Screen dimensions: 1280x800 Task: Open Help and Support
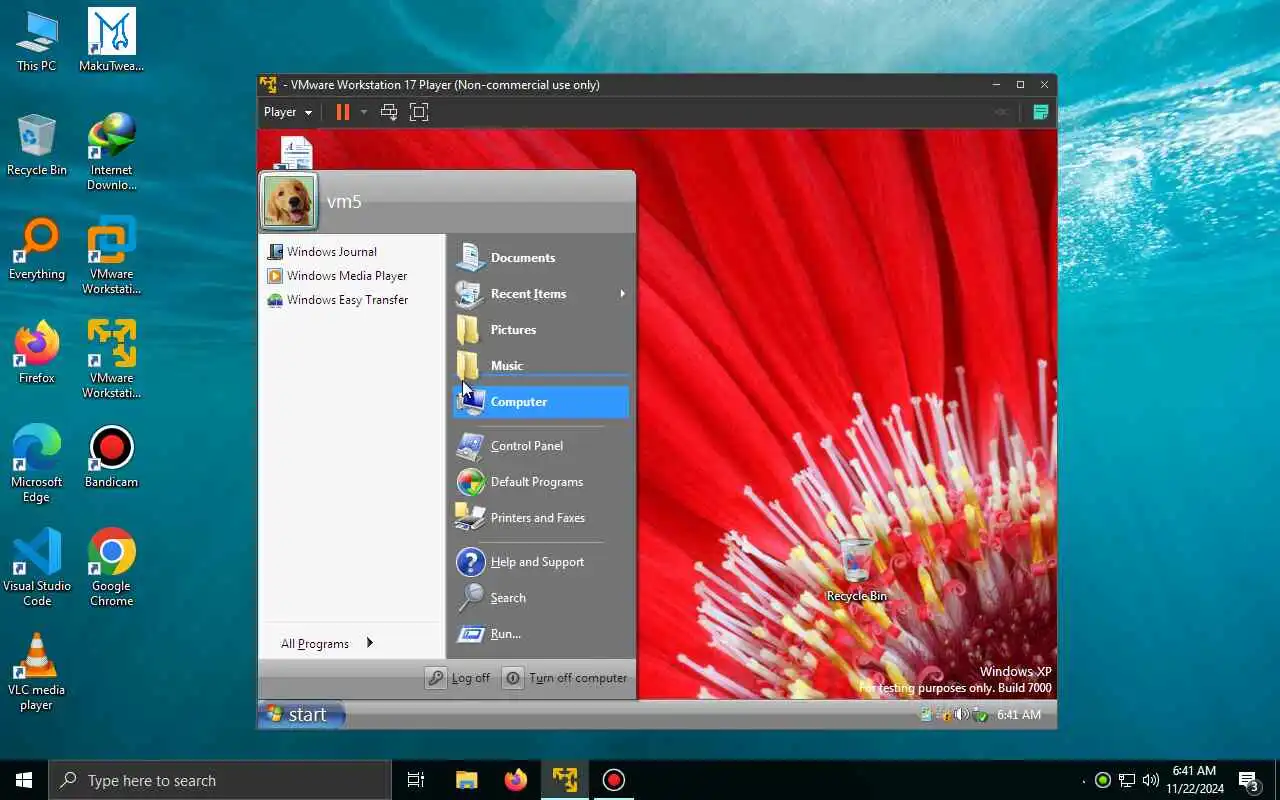pos(541,562)
